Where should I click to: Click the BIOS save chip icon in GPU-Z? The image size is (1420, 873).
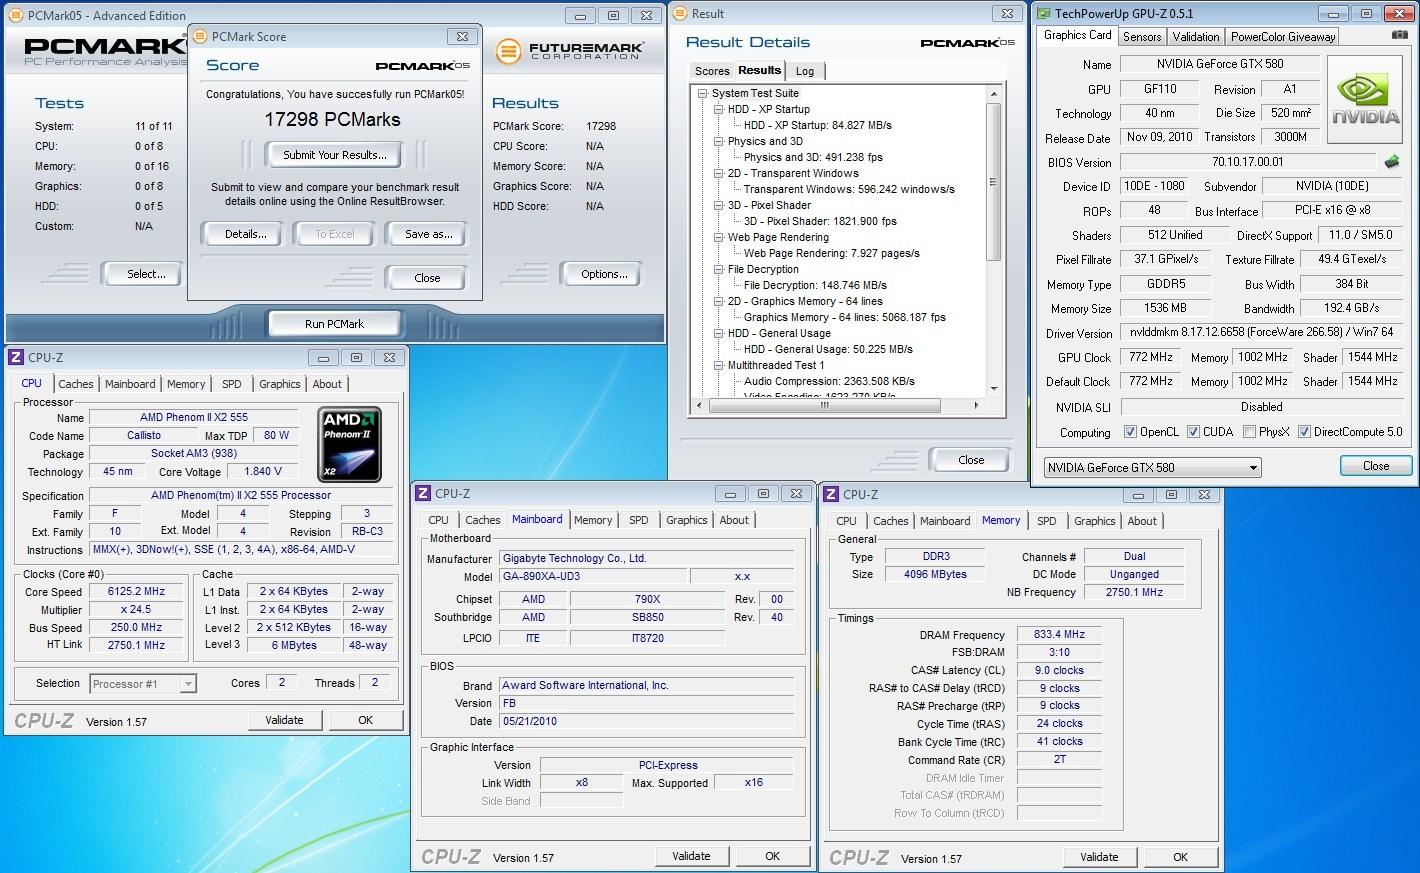1392,161
